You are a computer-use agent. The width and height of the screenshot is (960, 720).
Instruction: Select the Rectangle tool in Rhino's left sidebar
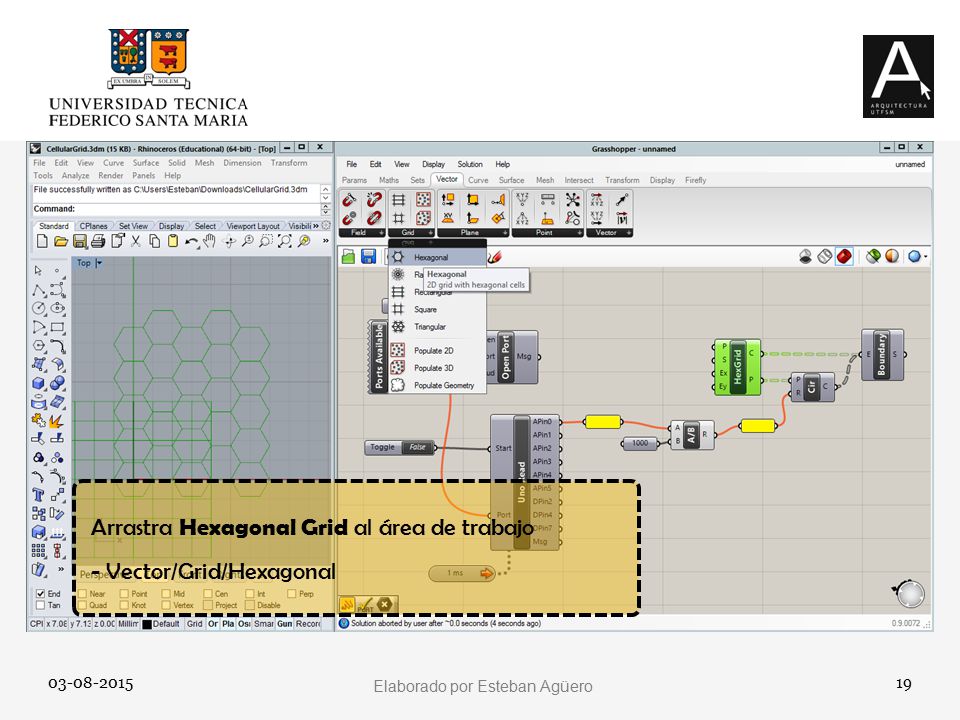pos(58,328)
